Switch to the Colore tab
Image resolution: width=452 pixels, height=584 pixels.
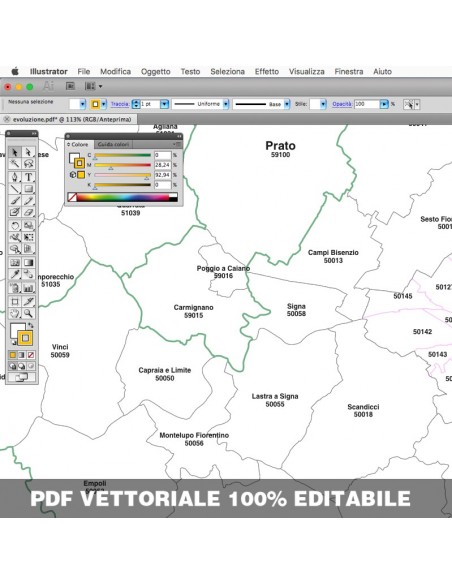[79, 145]
